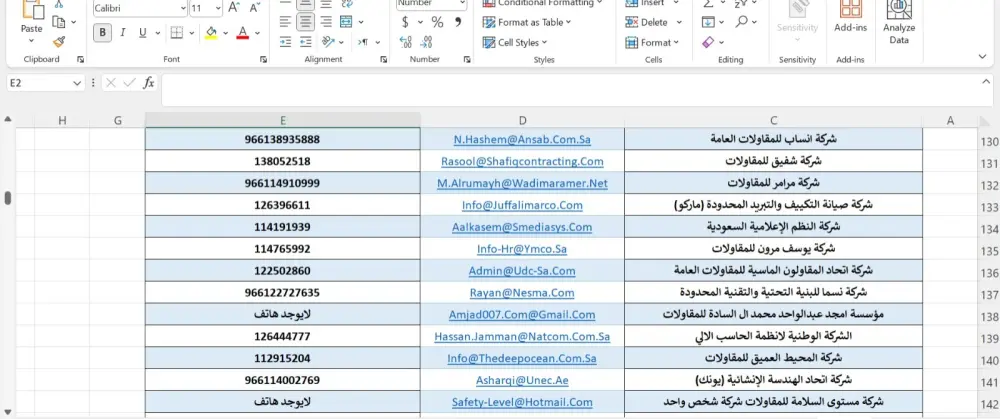Open the Admin@Udc-Sa.Com email link

click(x=522, y=271)
